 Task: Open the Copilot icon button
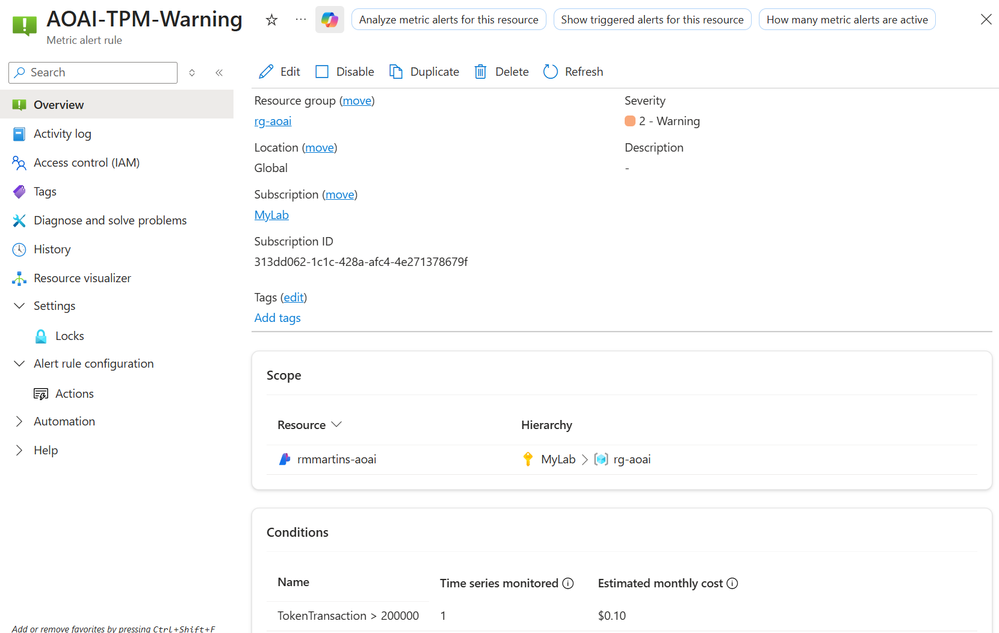coord(329,20)
